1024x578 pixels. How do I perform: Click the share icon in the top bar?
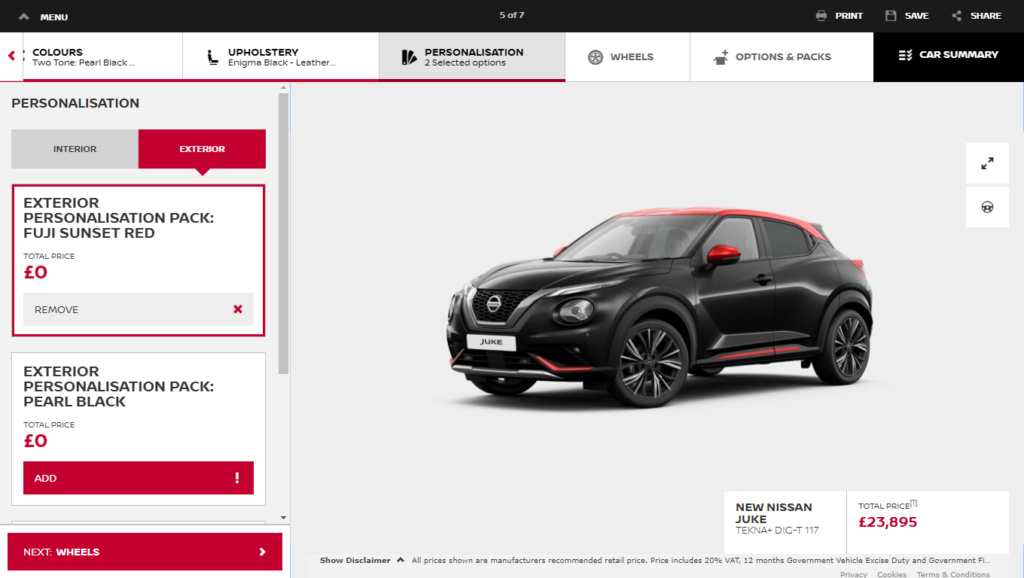[957, 16]
